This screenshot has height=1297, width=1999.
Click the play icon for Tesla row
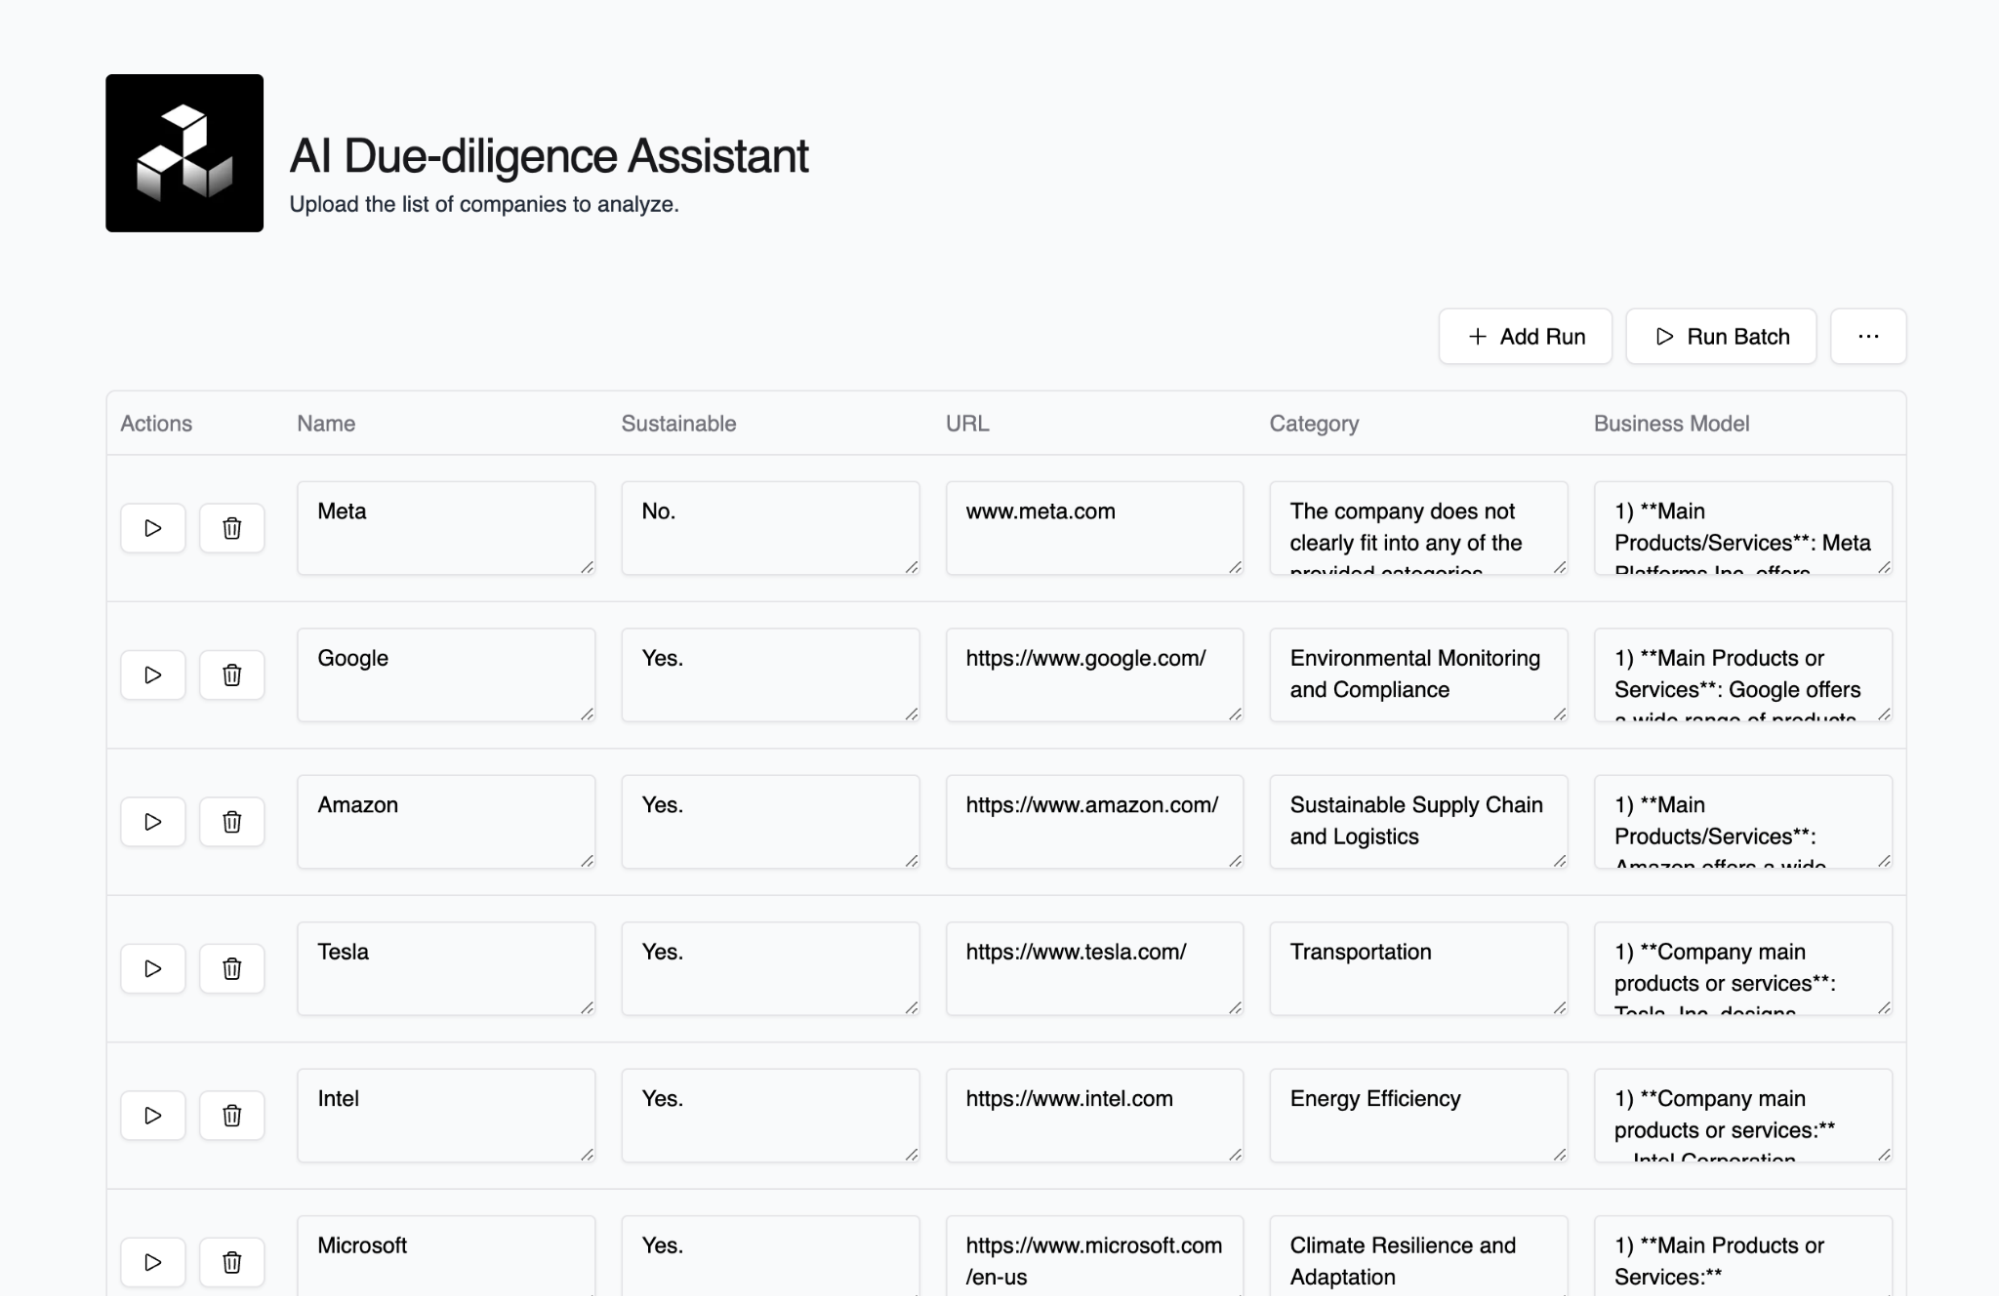point(152,968)
